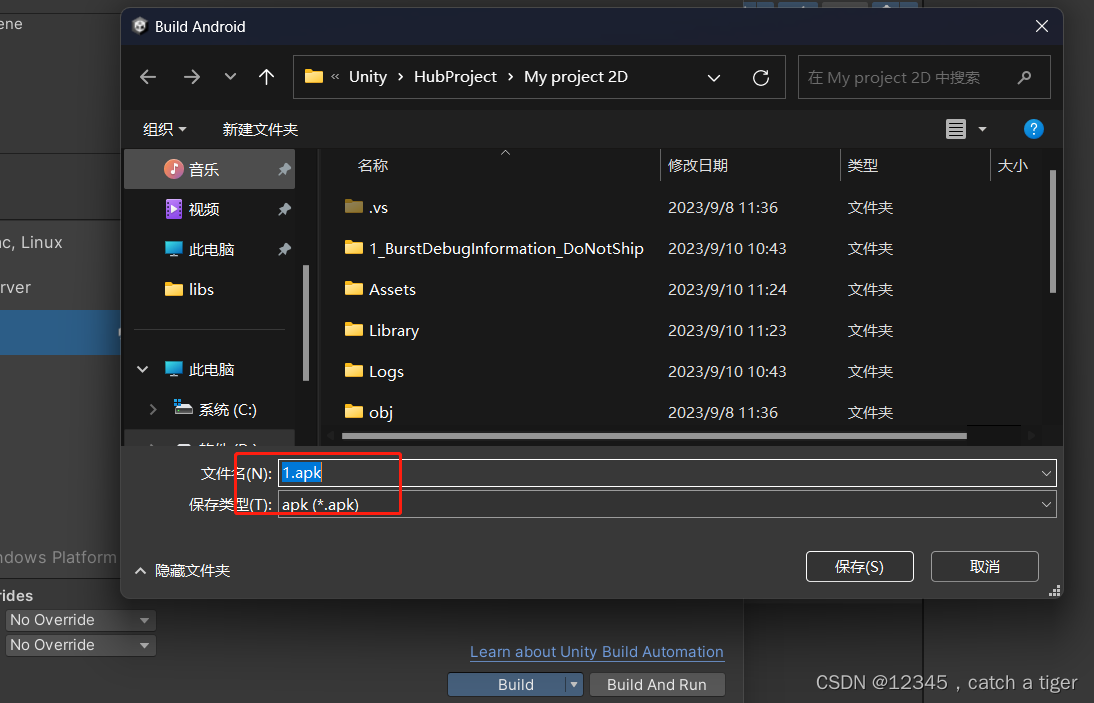Viewport: 1094px width, 703px height.
Task: Open recent locations chevron next to forward arrow
Action: [230, 77]
